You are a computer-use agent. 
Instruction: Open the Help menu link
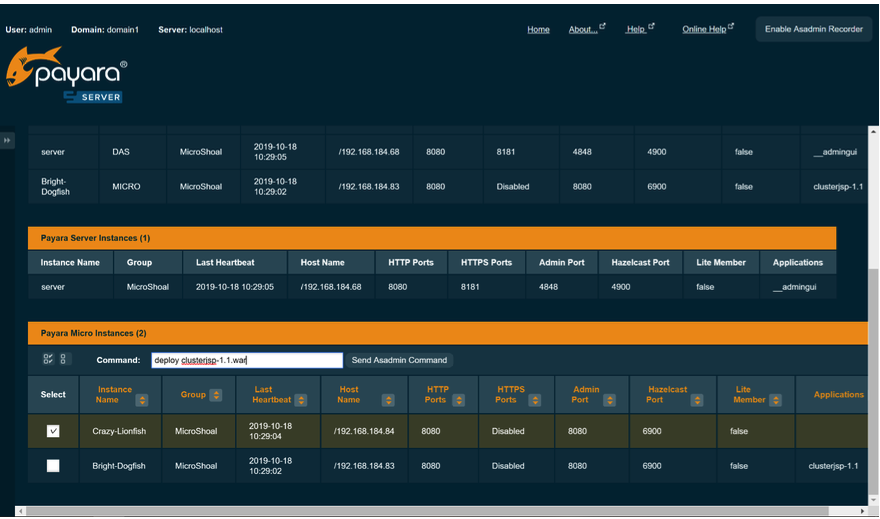coord(638,29)
